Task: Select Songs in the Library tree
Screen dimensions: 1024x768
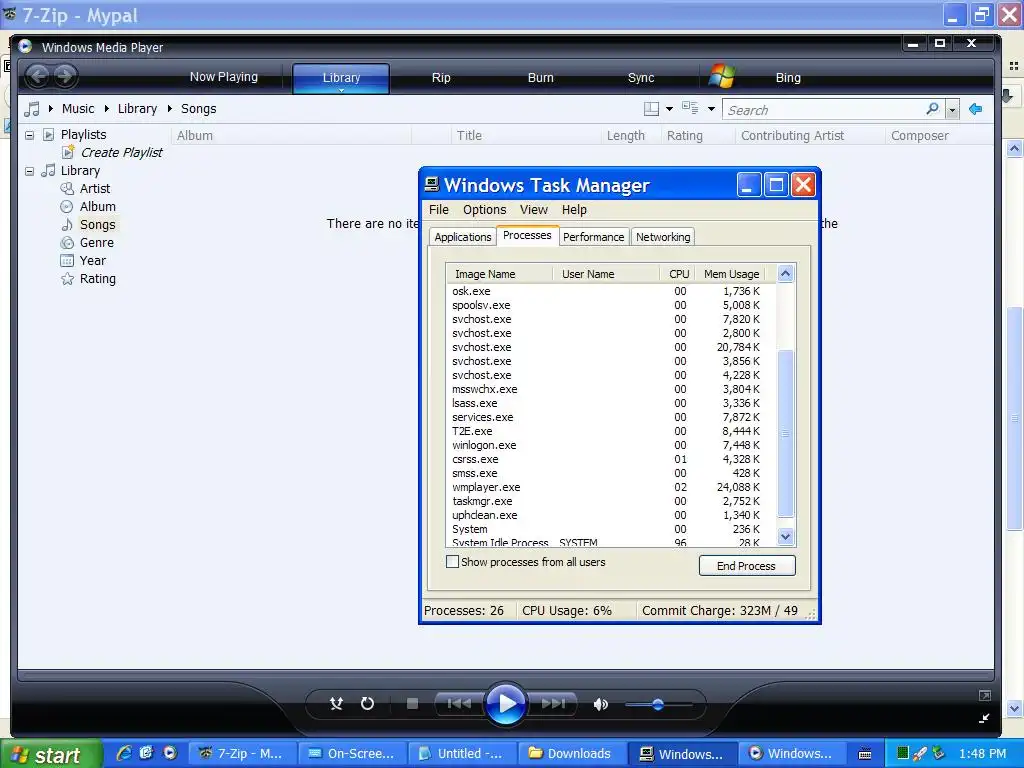Action: click(98, 225)
